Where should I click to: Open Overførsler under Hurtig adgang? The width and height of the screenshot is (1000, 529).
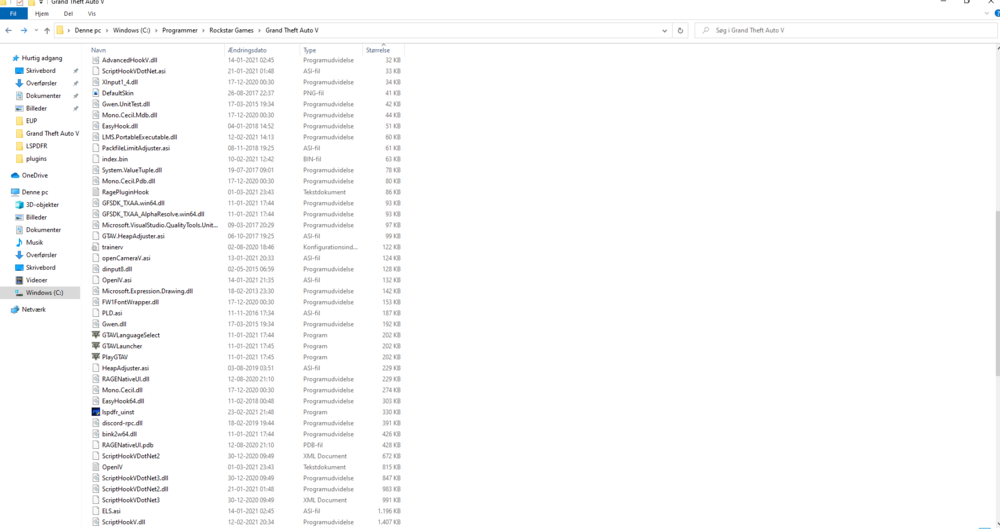point(41,83)
